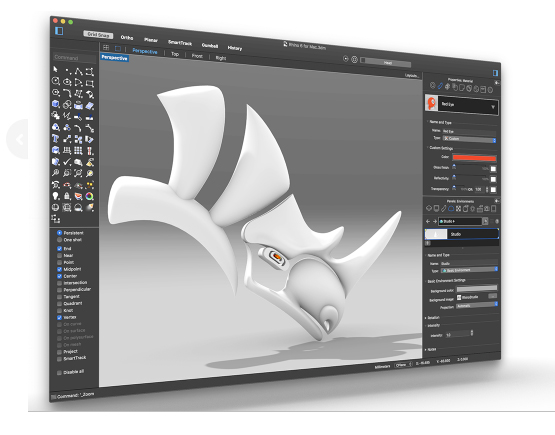Click the check mark analyze icon
The height and width of the screenshot is (435, 555).
tap(67, 162)
